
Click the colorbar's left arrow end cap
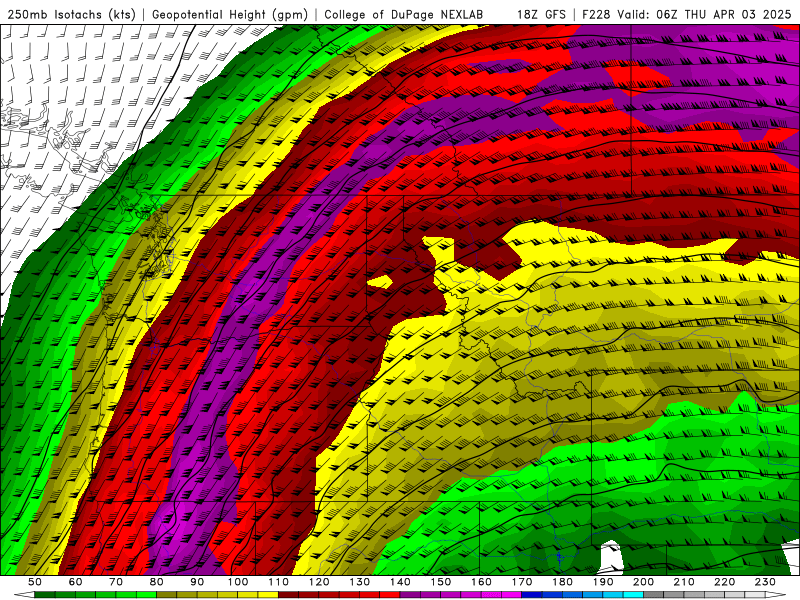coord(24,595)
